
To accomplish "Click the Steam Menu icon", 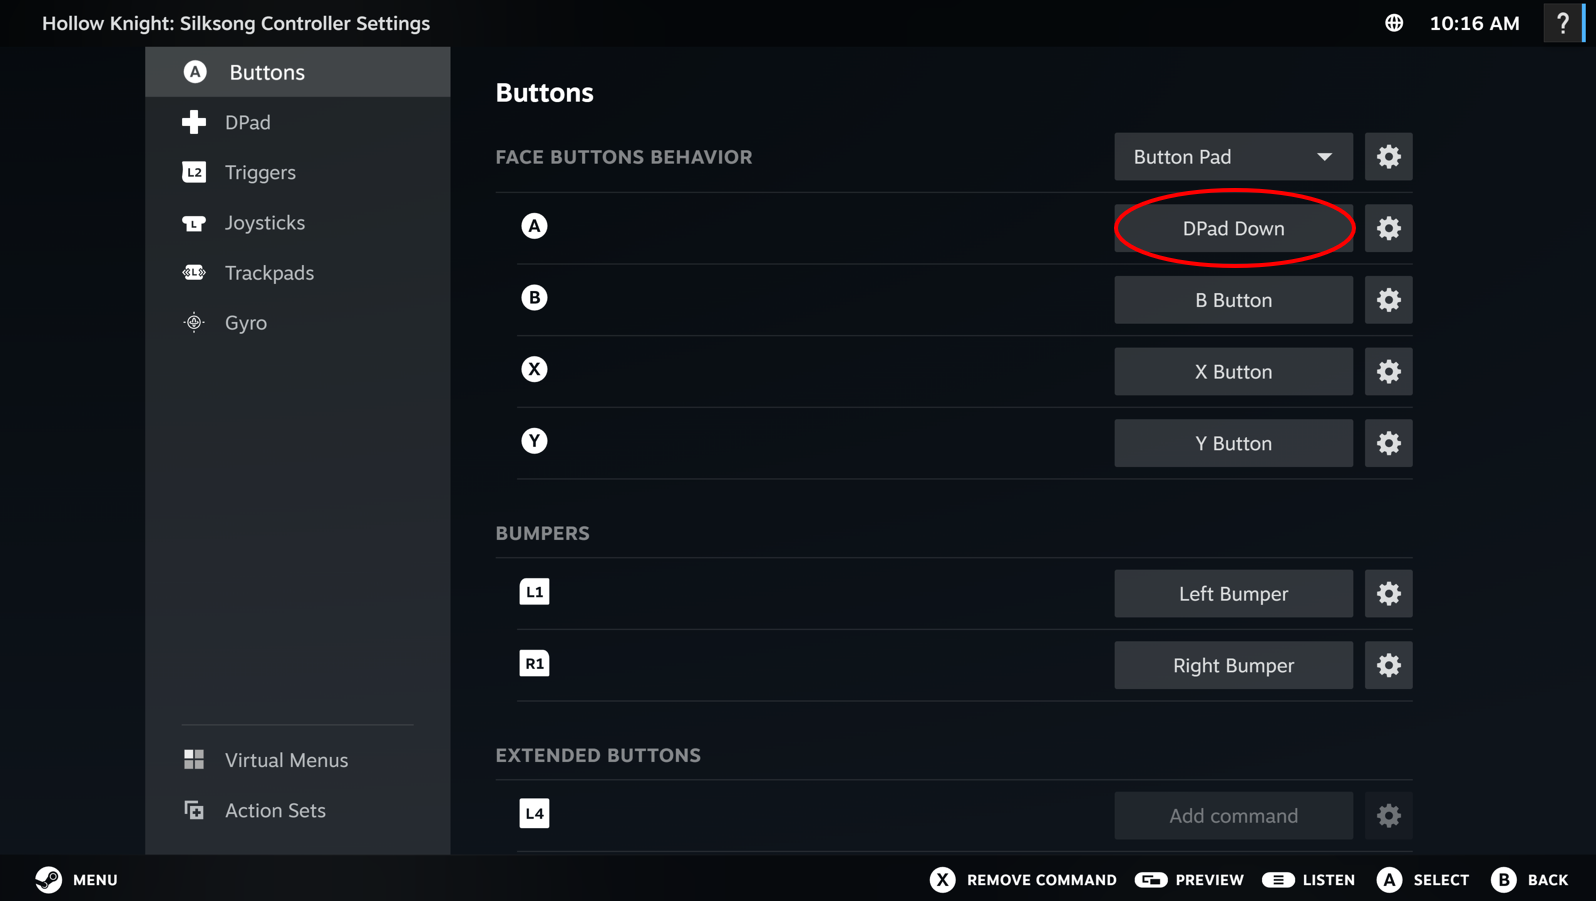I will tap(48, 880).
